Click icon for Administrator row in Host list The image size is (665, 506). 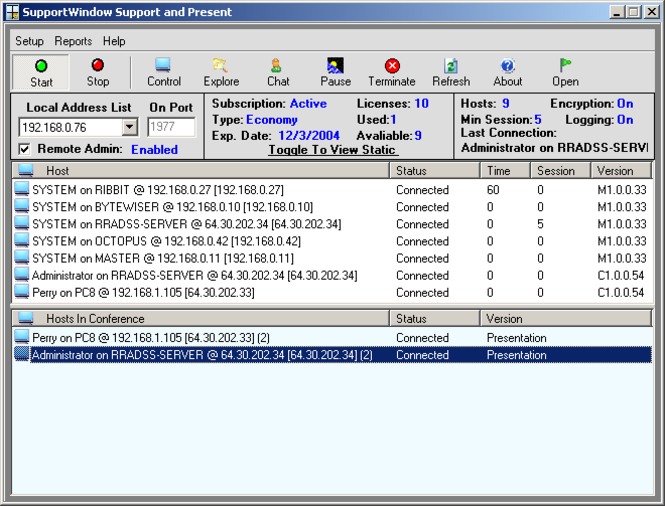[x=22, y=275]
